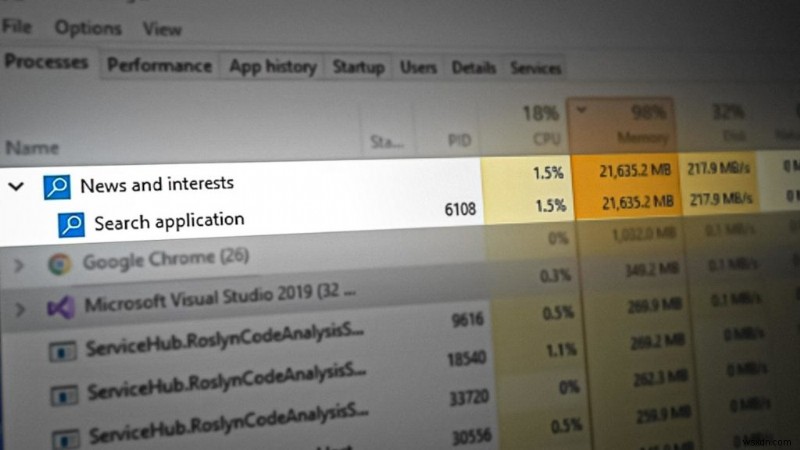800x450 pixels.
Task: Select the ServiceHub process name with PID 33720
Action: pyautogui.click(x=229, y=426)
